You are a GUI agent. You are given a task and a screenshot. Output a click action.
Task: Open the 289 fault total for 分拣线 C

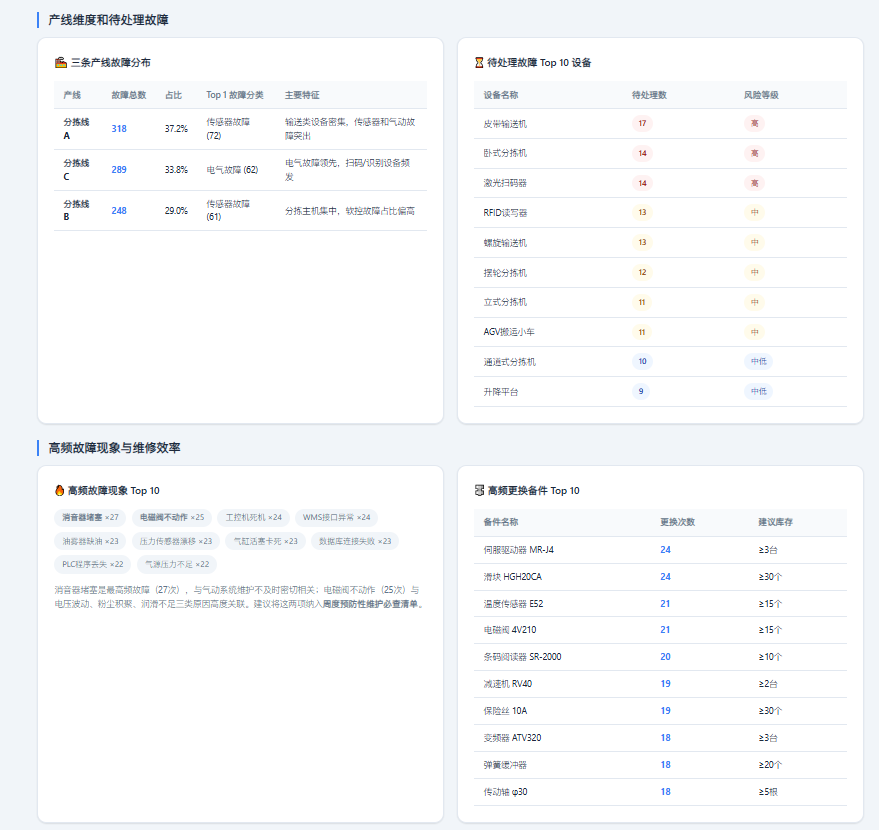pos(119,170)
